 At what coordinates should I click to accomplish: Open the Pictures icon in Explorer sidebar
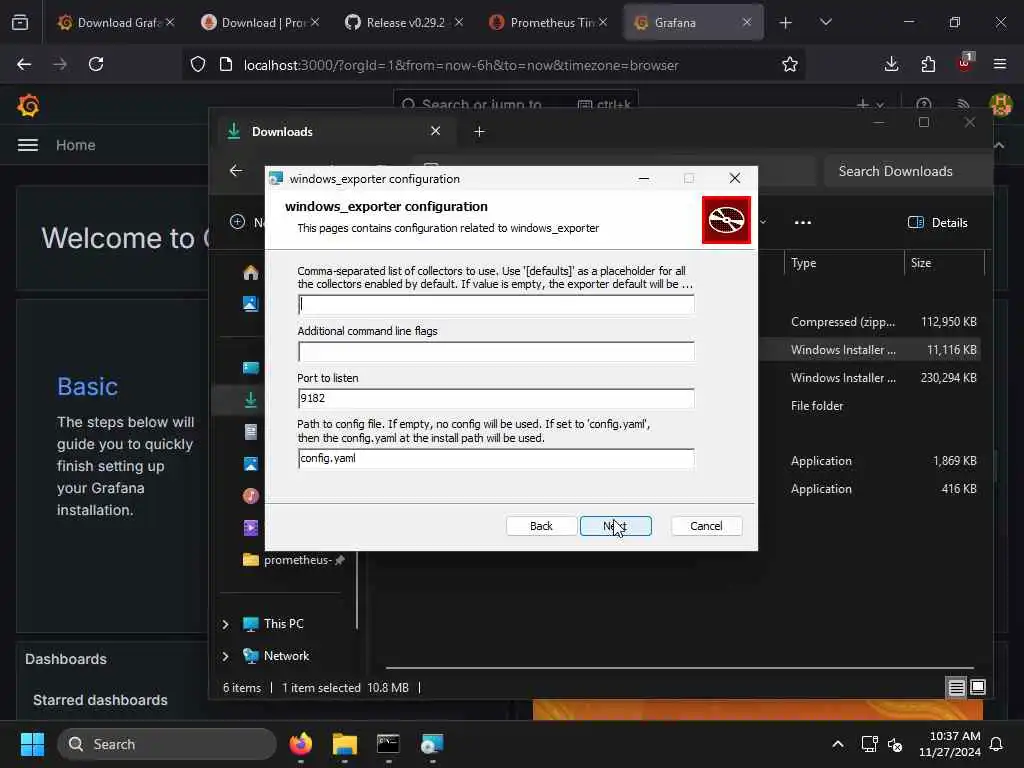pyautogui.click(x=251, y=464)
